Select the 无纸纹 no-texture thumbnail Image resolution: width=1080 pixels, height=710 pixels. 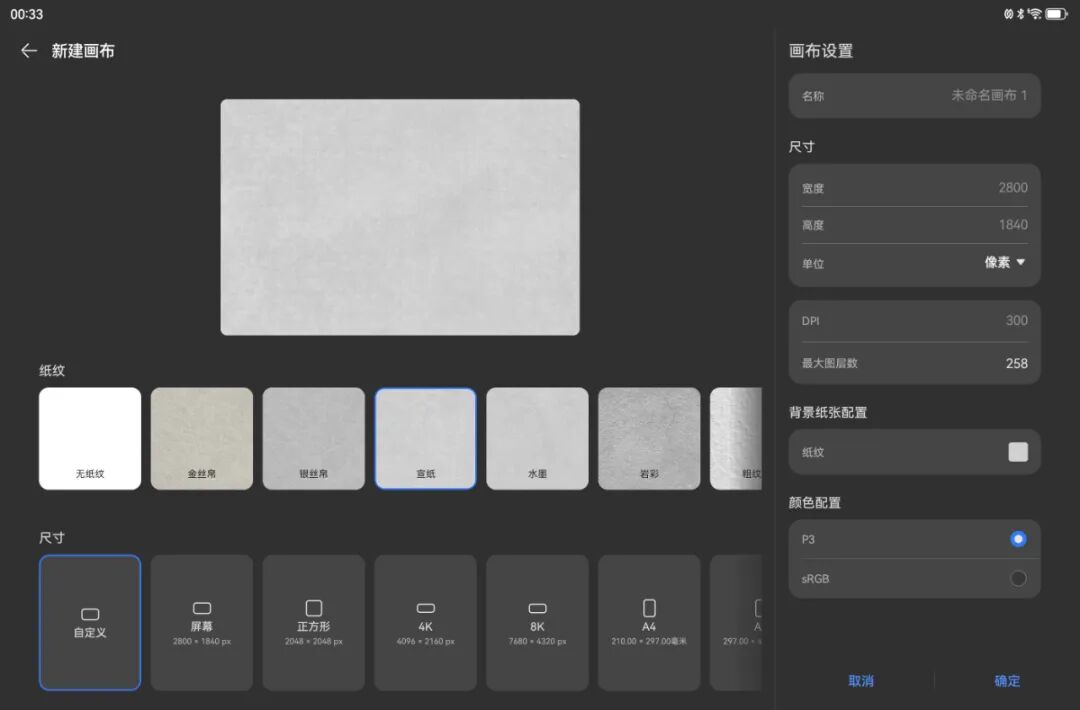point(90,439)
